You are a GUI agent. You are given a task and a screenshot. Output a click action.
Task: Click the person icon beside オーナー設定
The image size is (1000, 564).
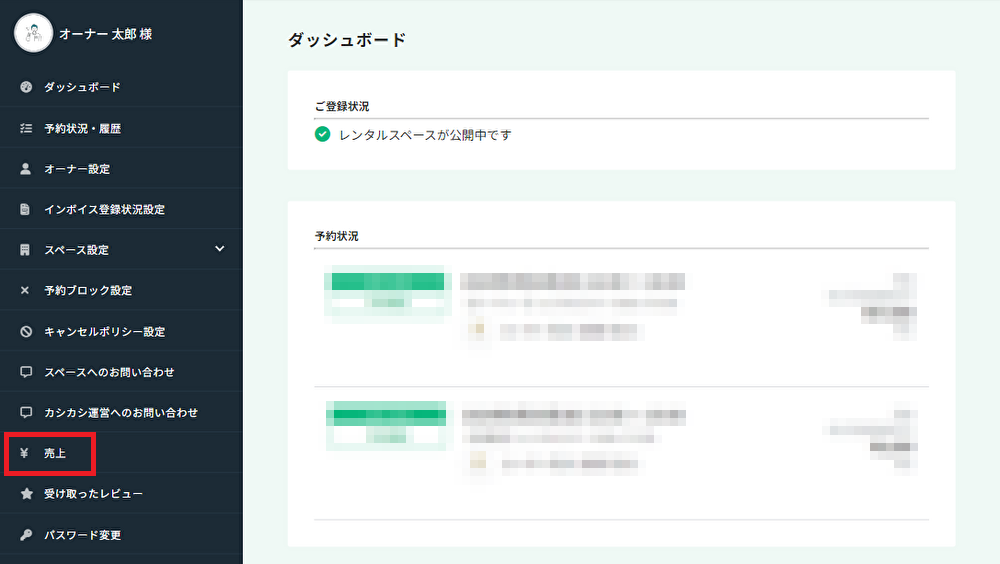point(26,169)
